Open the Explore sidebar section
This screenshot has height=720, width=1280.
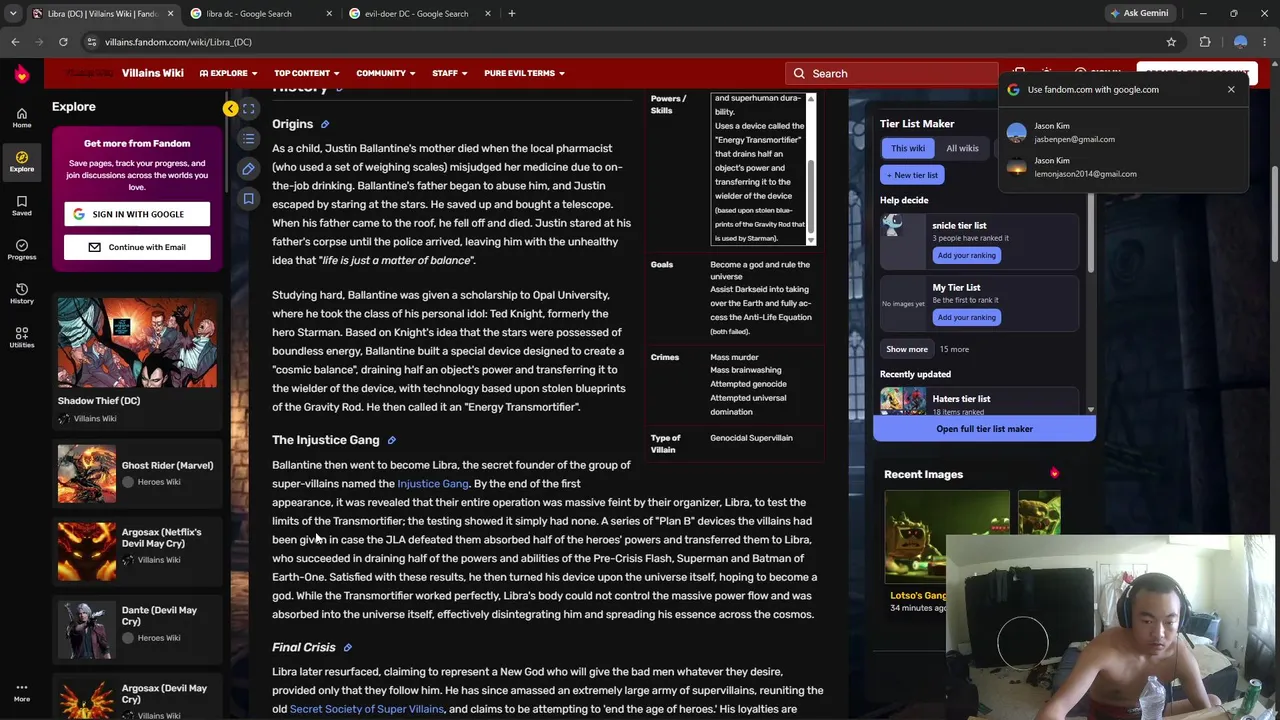tap(21, 162)
